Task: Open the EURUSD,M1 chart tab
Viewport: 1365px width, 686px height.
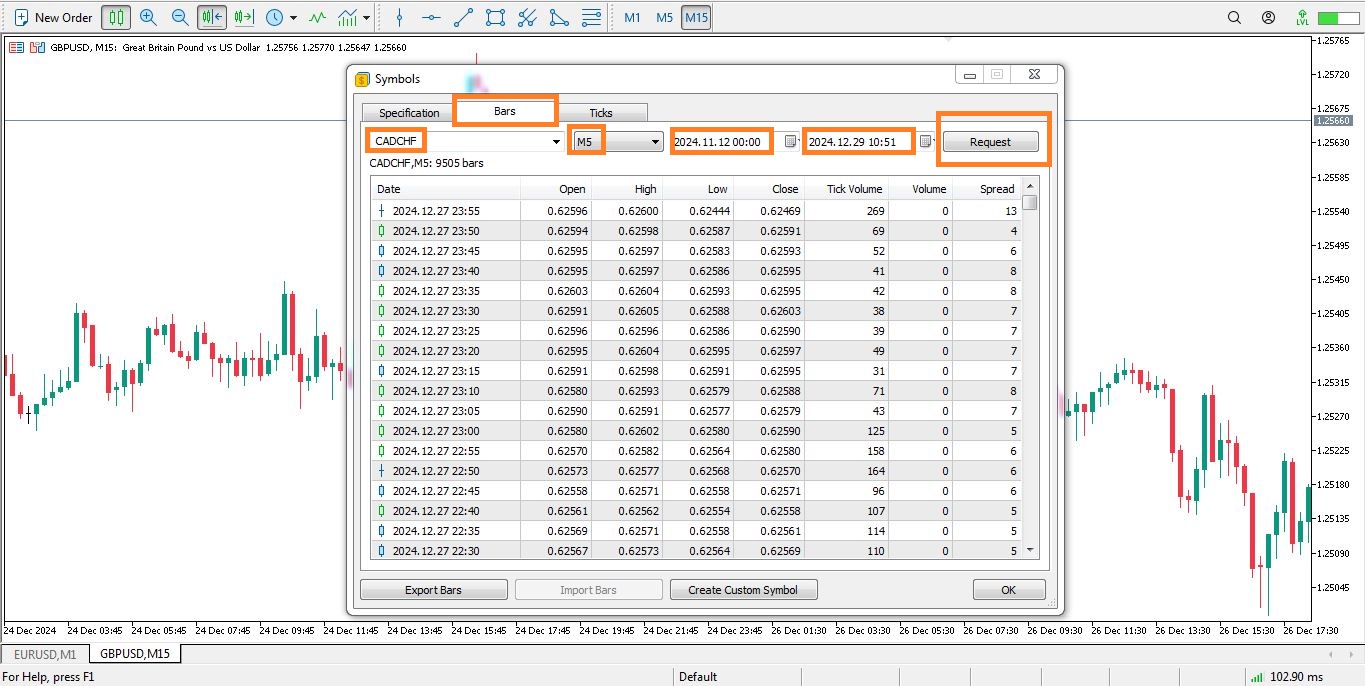Action: tap(45, 654)
